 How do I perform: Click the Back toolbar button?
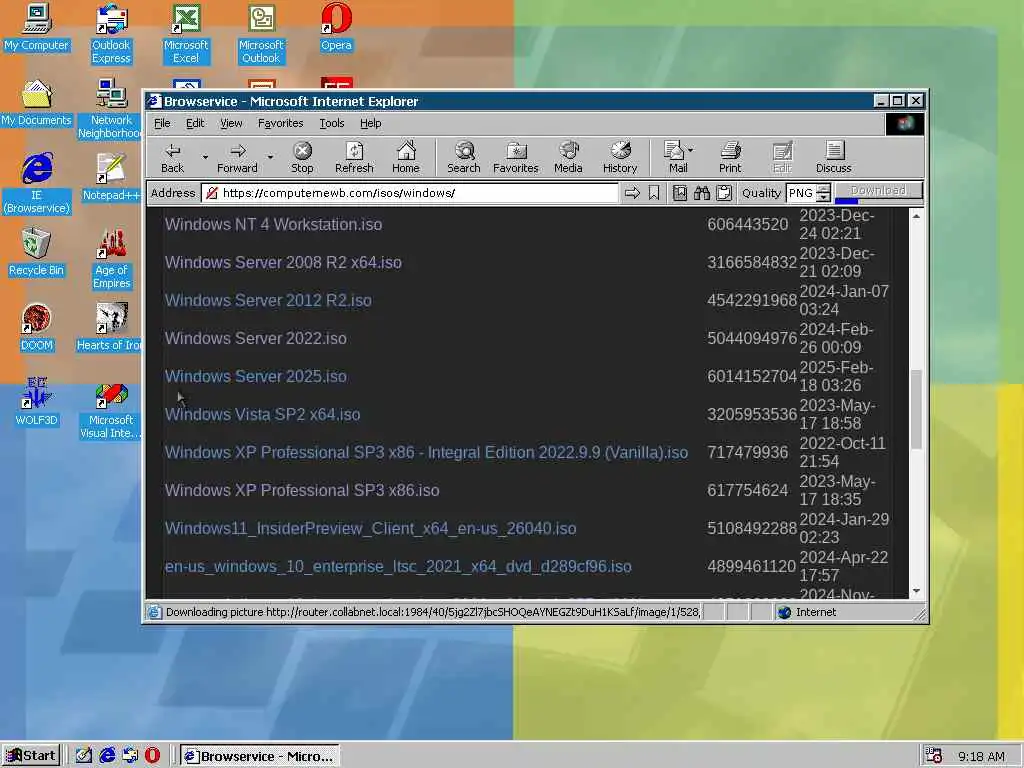pyautogui.click(x=172, y=157)
